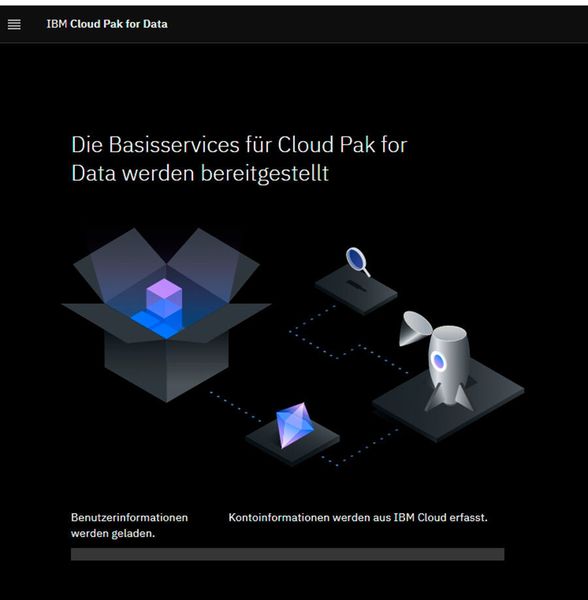Click the provisioning progress bar
Viewport: 588px width, 600px height.
(287, 554)
